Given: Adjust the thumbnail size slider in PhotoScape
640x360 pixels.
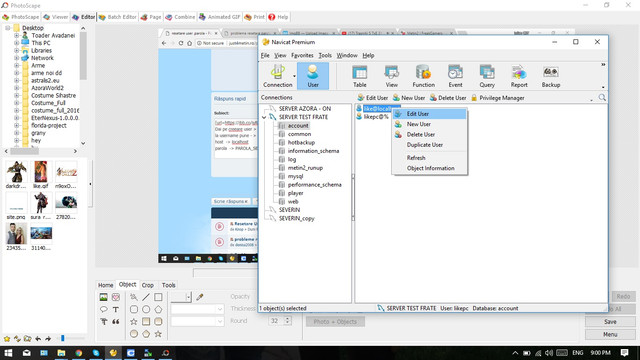Looking at the screenshot, I should (62, 338).
